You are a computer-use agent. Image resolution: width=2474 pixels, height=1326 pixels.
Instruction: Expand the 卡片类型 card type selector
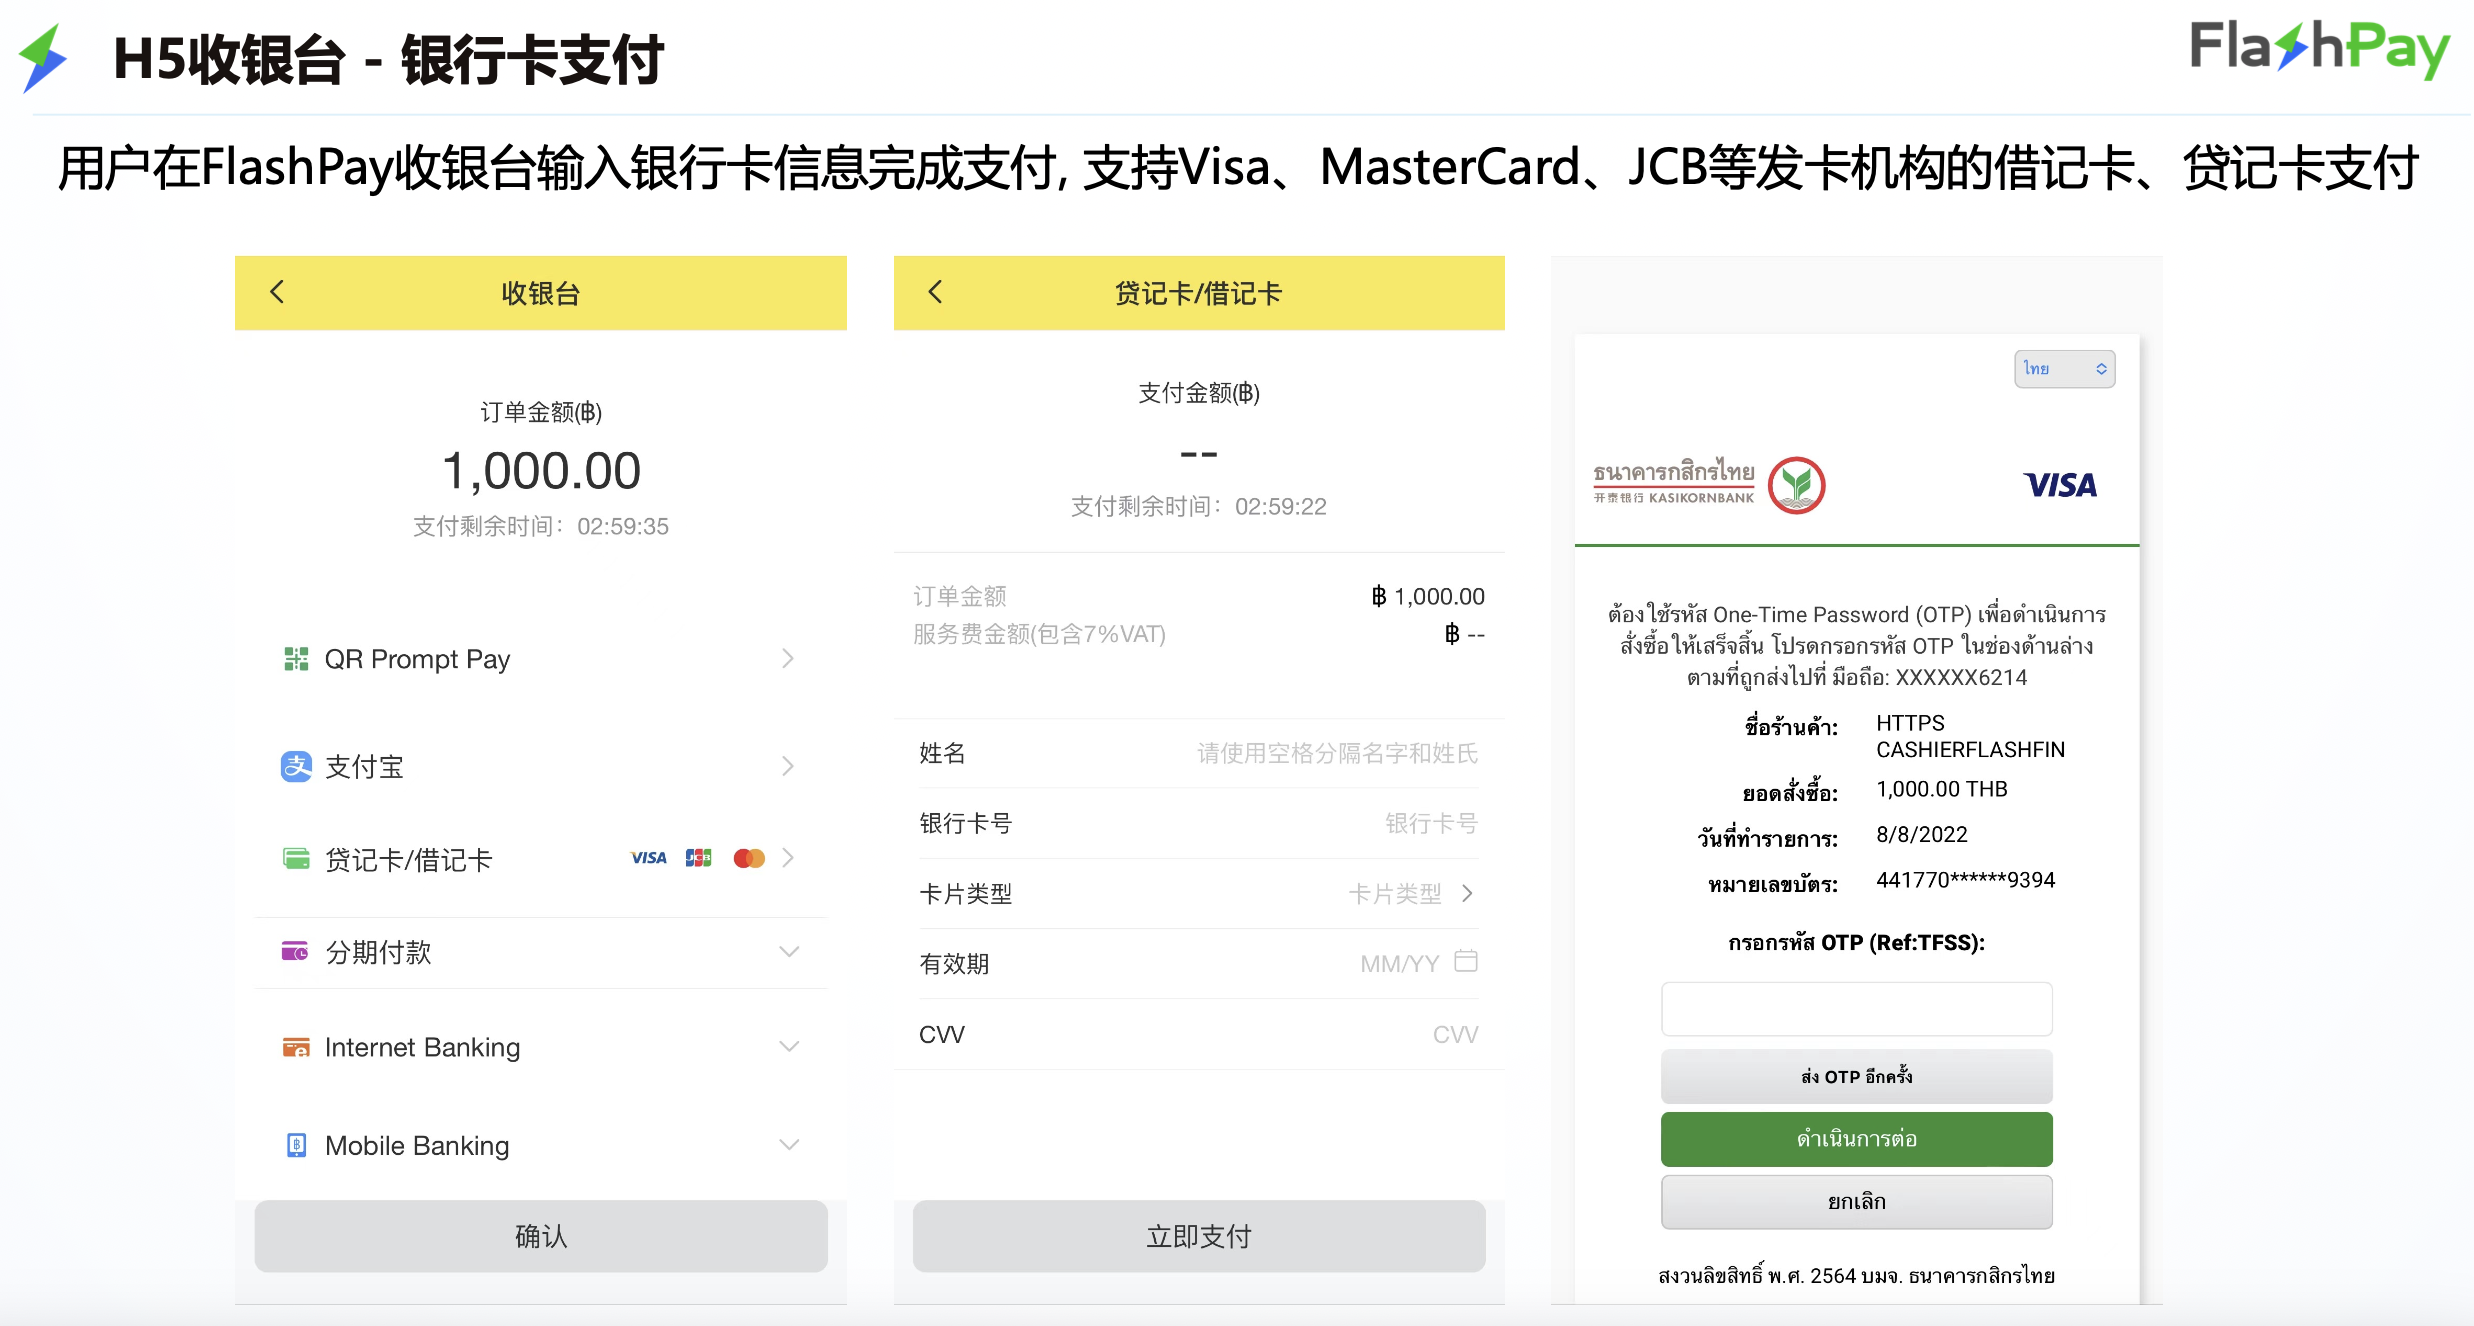pos(1467,893)
